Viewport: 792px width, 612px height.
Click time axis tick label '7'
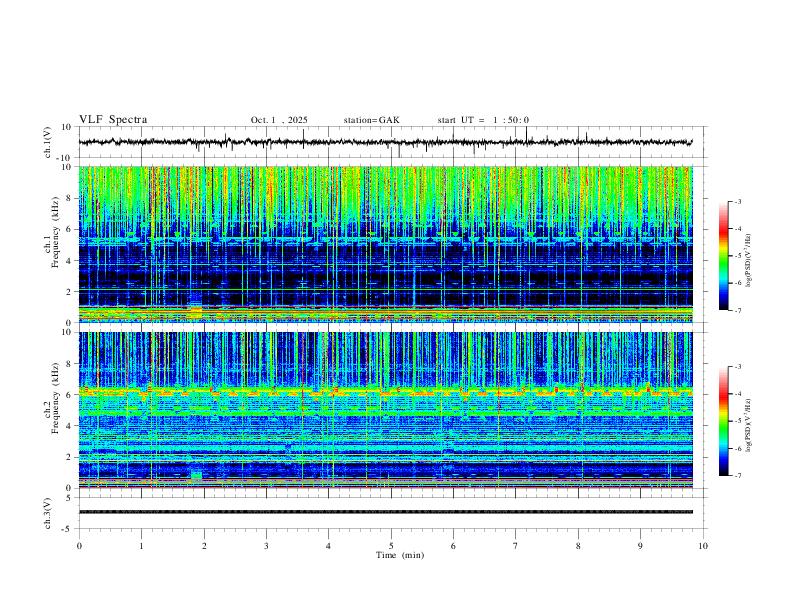tap(516, 546)
